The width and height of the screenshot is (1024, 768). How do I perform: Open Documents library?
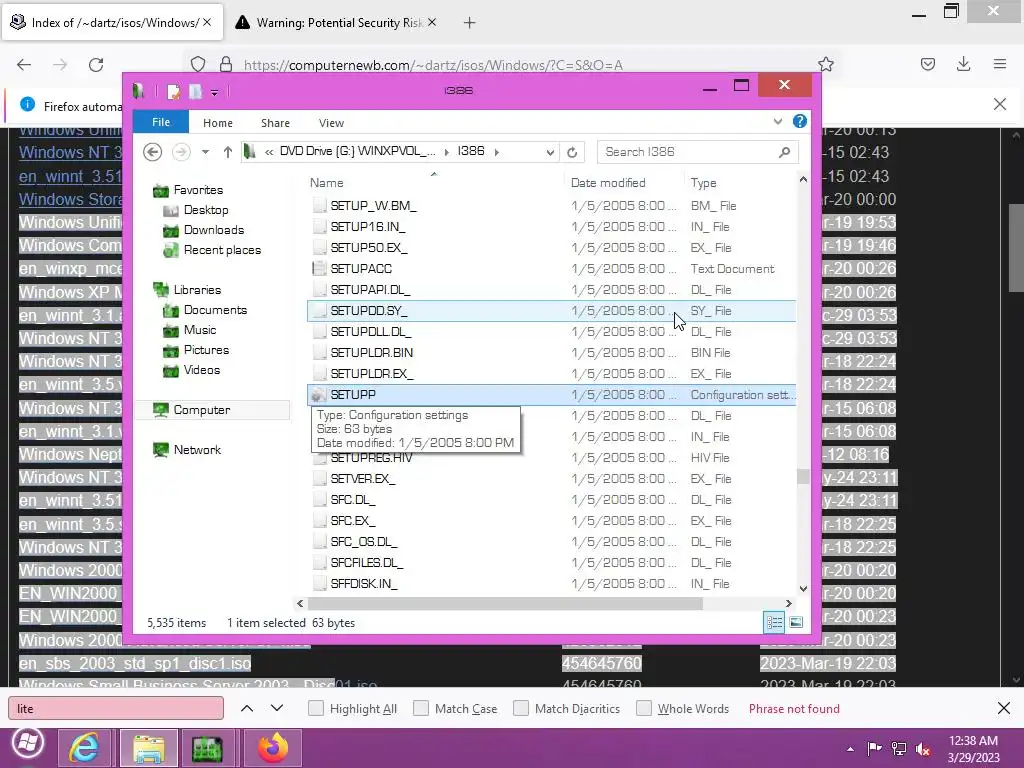click(215, 310)
